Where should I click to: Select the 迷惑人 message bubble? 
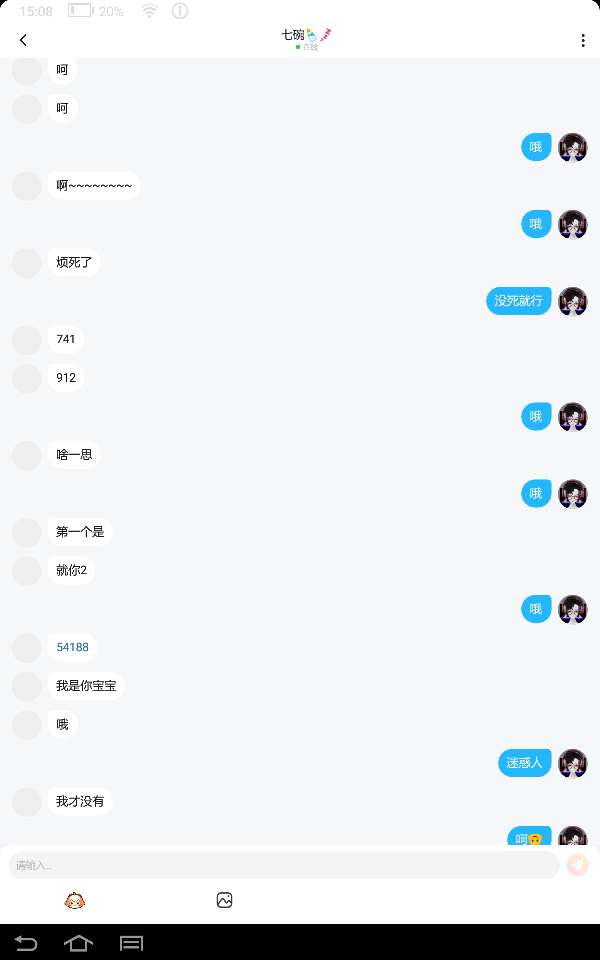(x=525, y=763)
